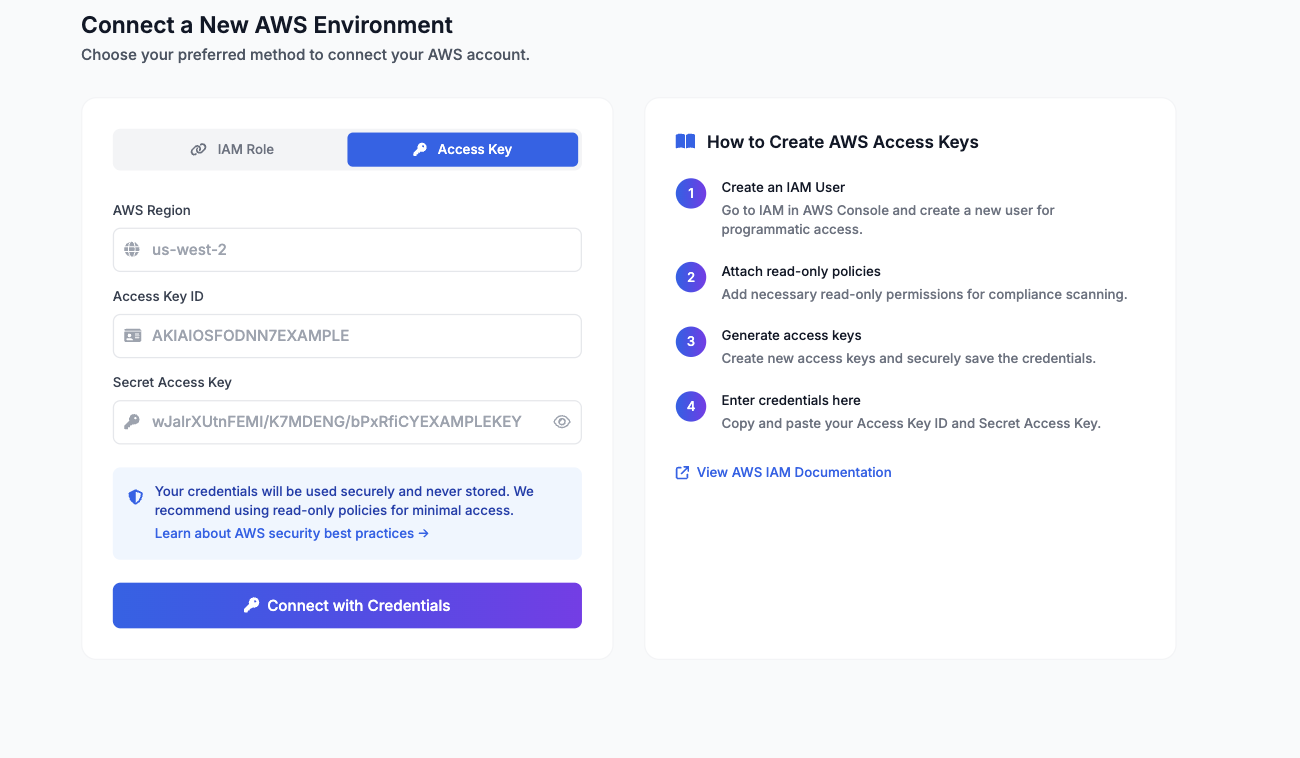
Task: Click the 'How to Create AWS Access Keys' heading
Action: pyautogui.click(x=843, y=142)
